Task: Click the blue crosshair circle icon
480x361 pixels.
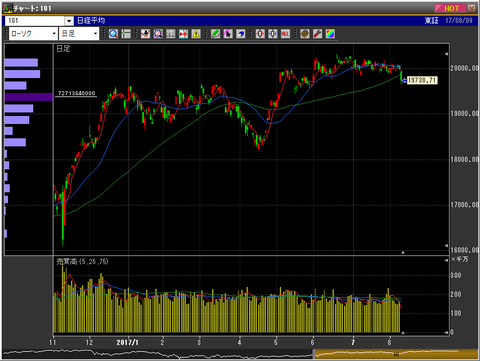Action: tap(273, 34)
